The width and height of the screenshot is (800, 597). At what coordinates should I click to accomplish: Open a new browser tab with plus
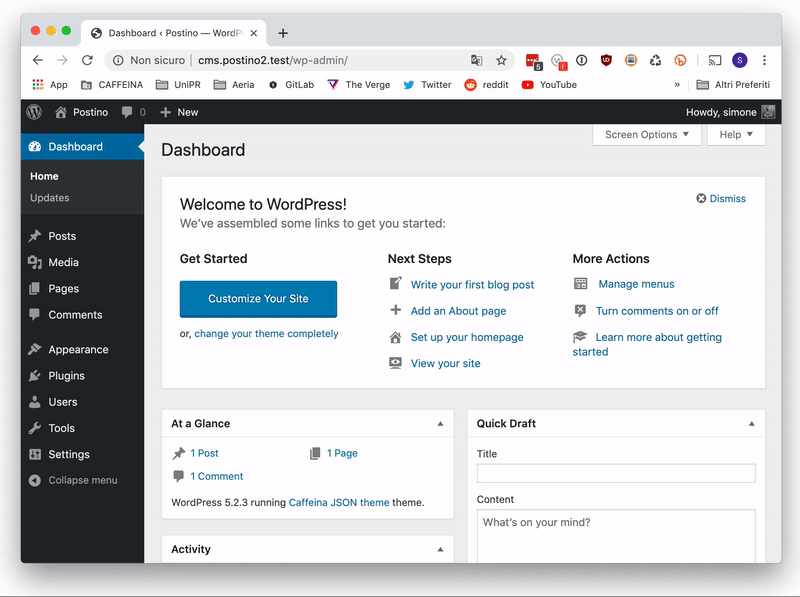click(283, 33)
